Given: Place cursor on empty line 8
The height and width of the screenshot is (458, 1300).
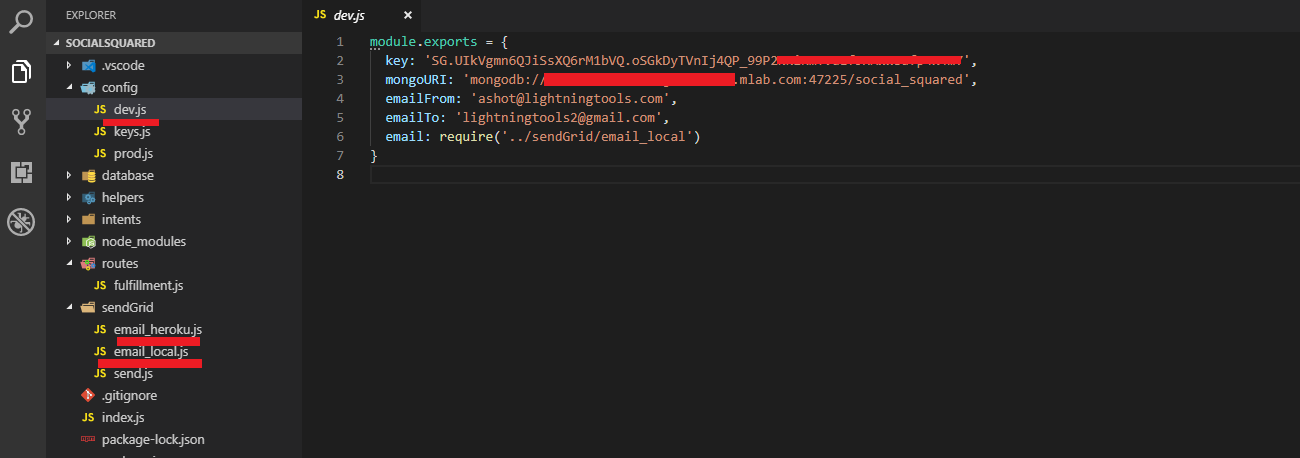Looking at the screenshot, I should point(600,175).
